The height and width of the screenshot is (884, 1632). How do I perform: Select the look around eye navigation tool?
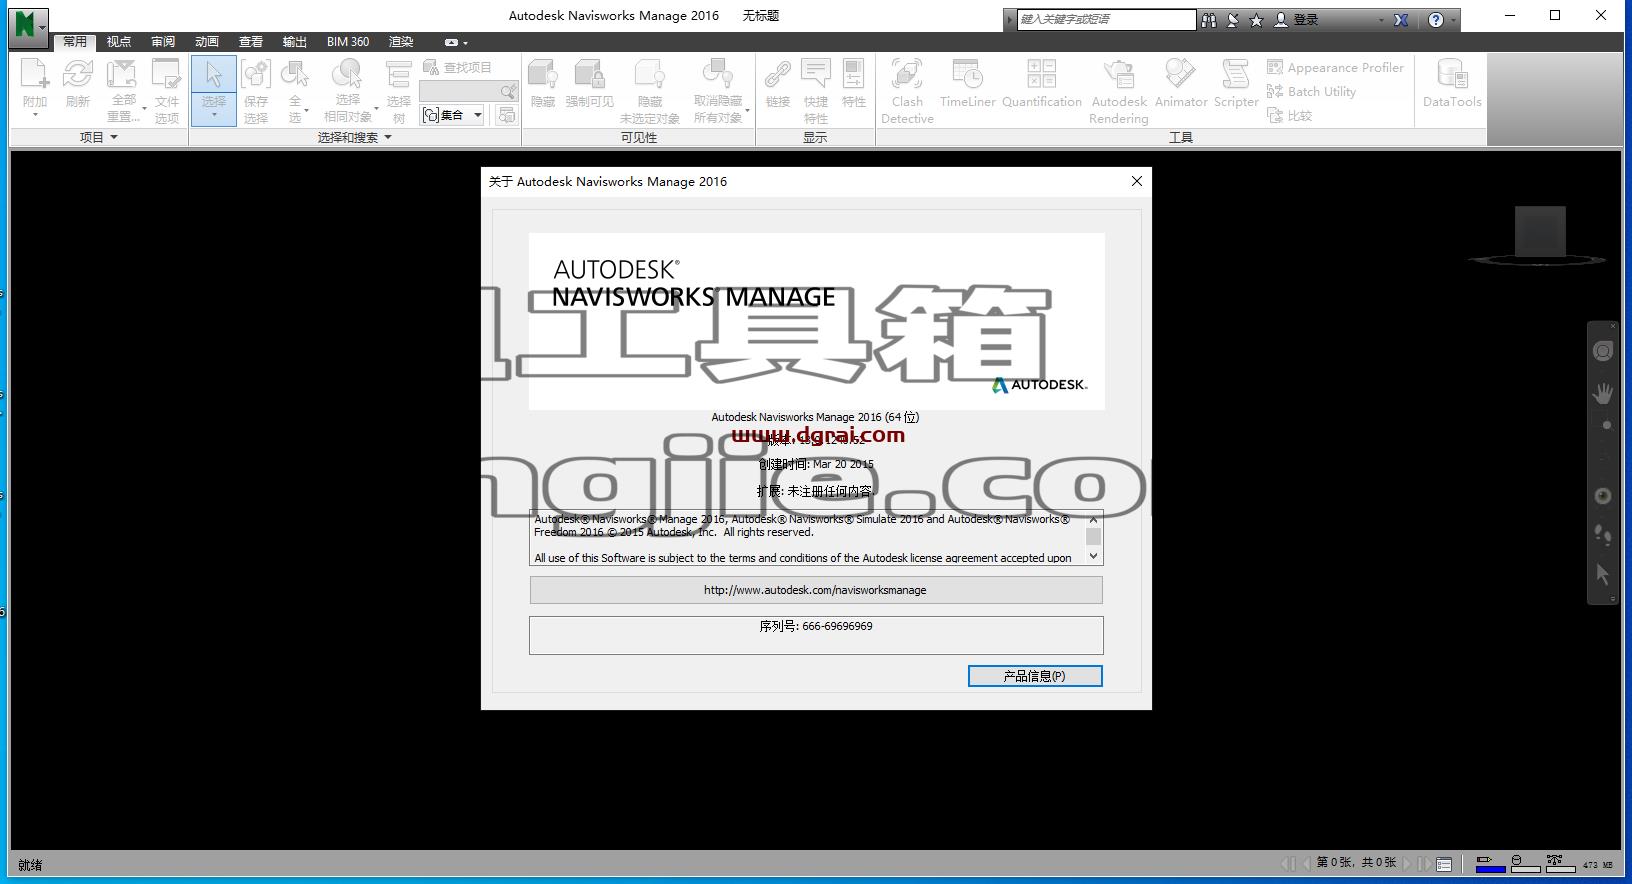[x=1603, y=496]
